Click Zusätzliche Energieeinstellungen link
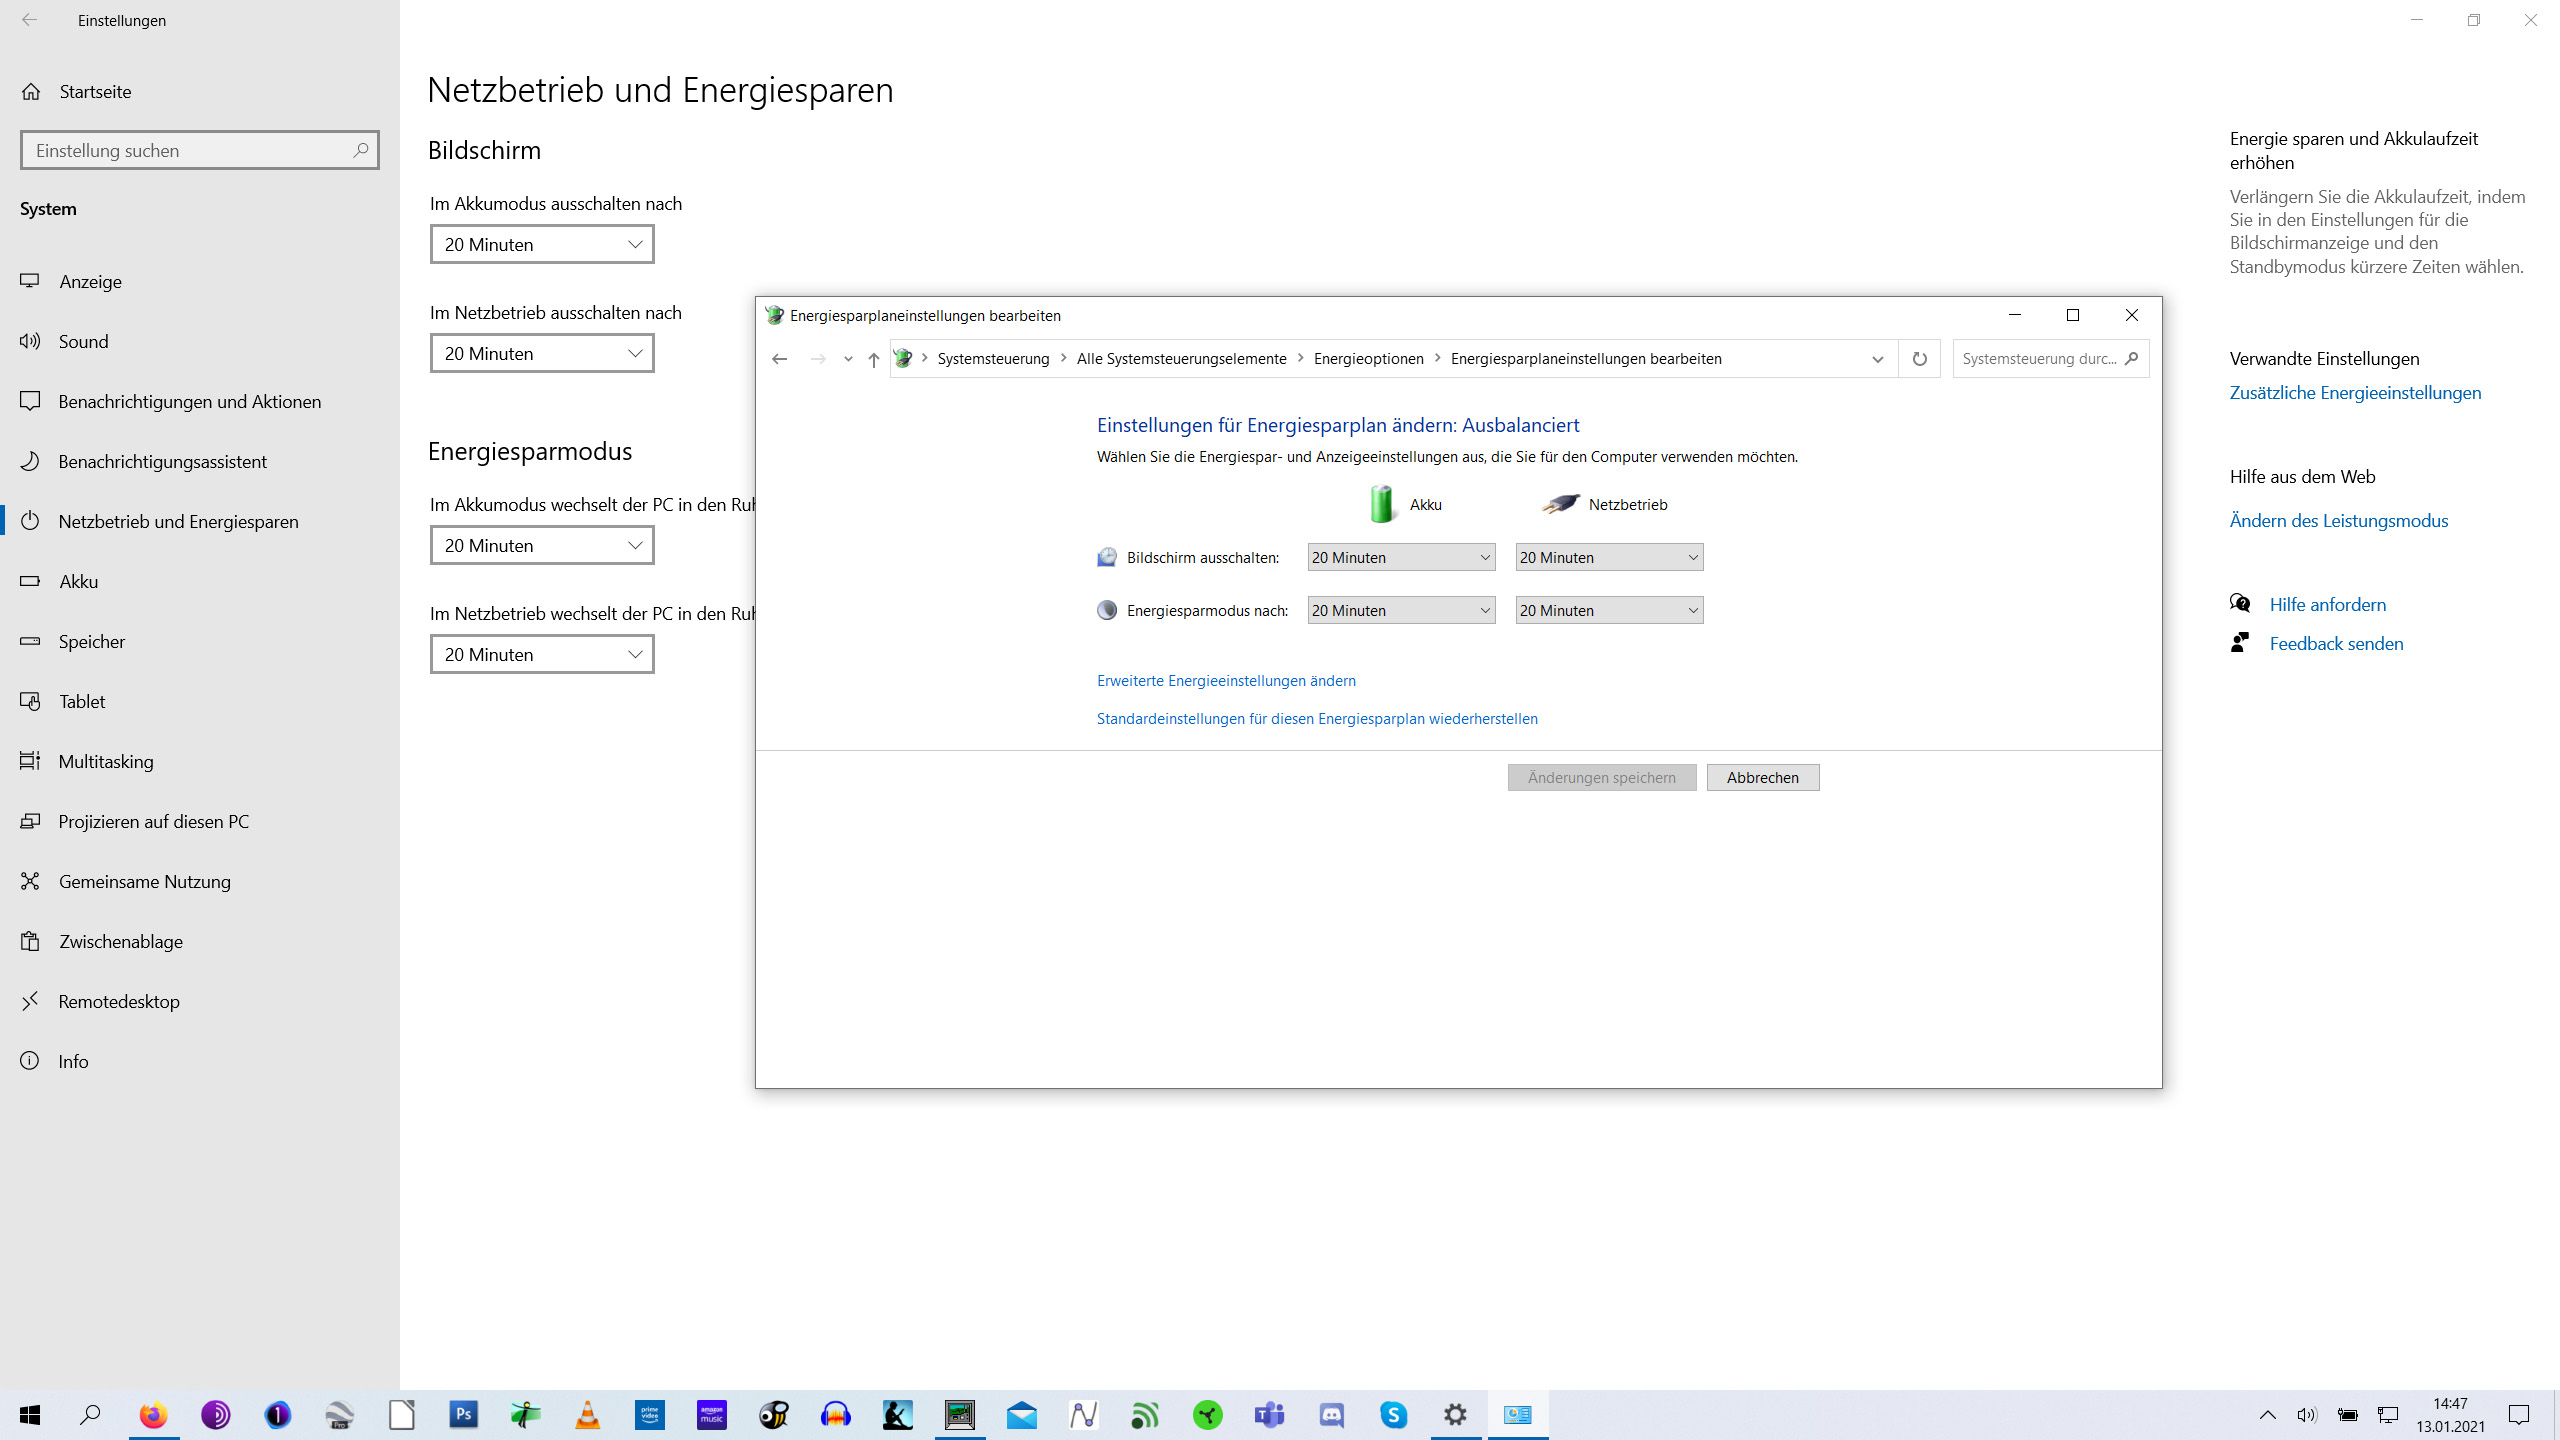Viewport: 2560px width, 1440px height. point(2355,393)
